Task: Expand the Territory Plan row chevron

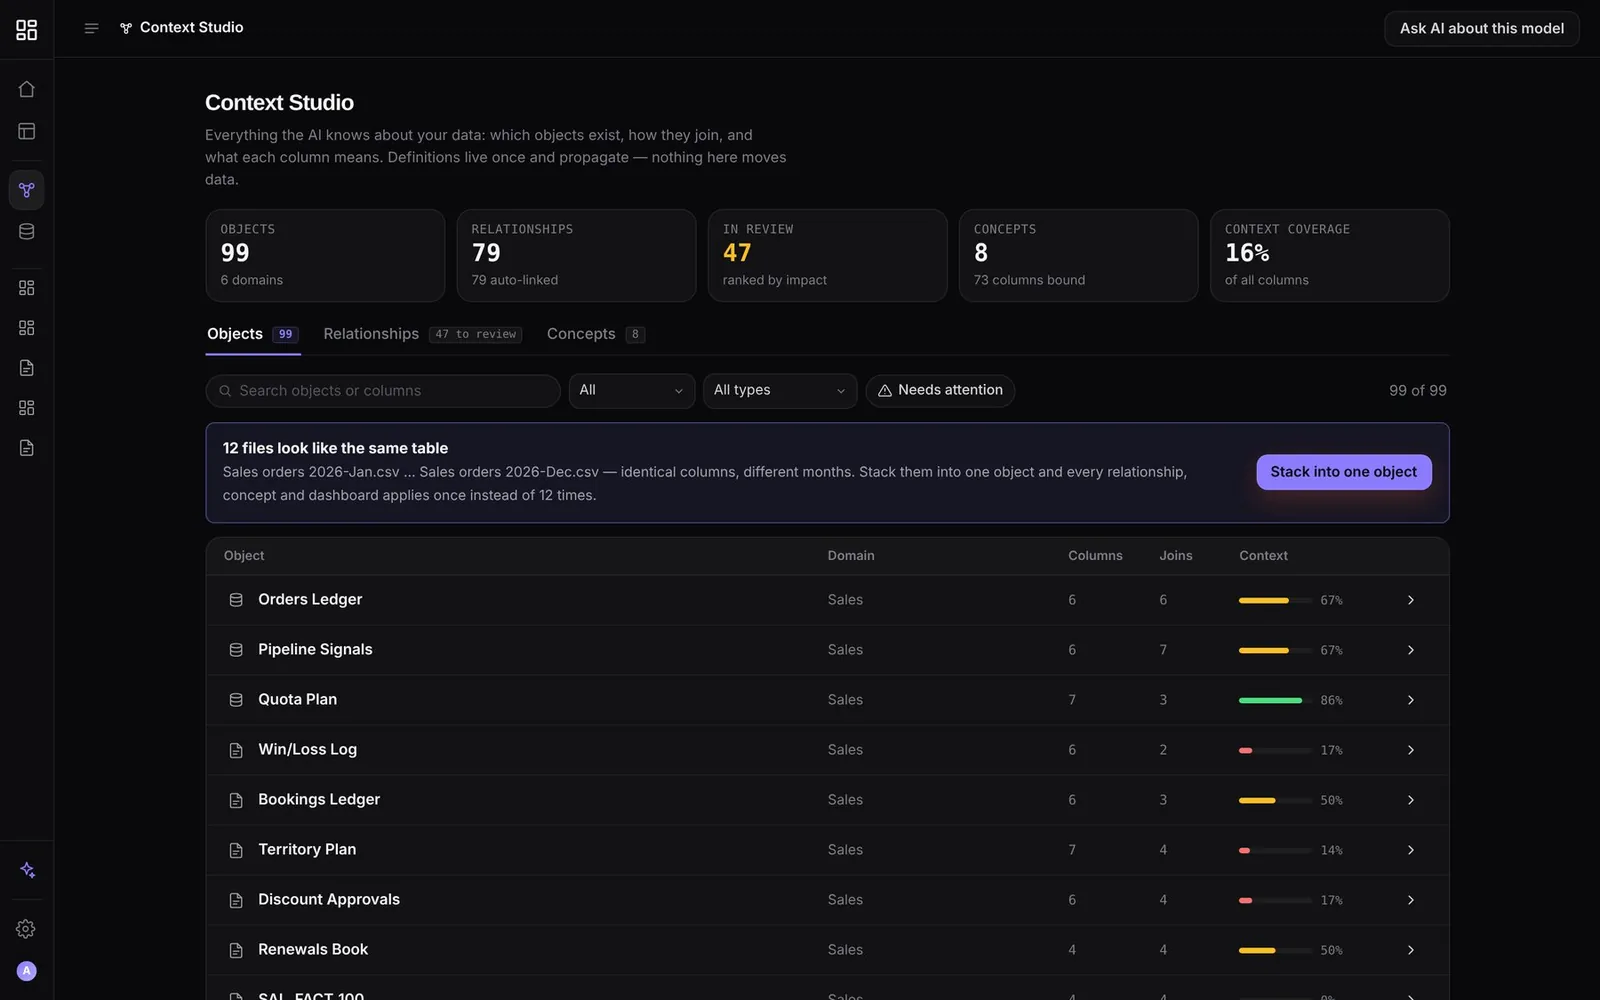Action: coord(1411,850)
